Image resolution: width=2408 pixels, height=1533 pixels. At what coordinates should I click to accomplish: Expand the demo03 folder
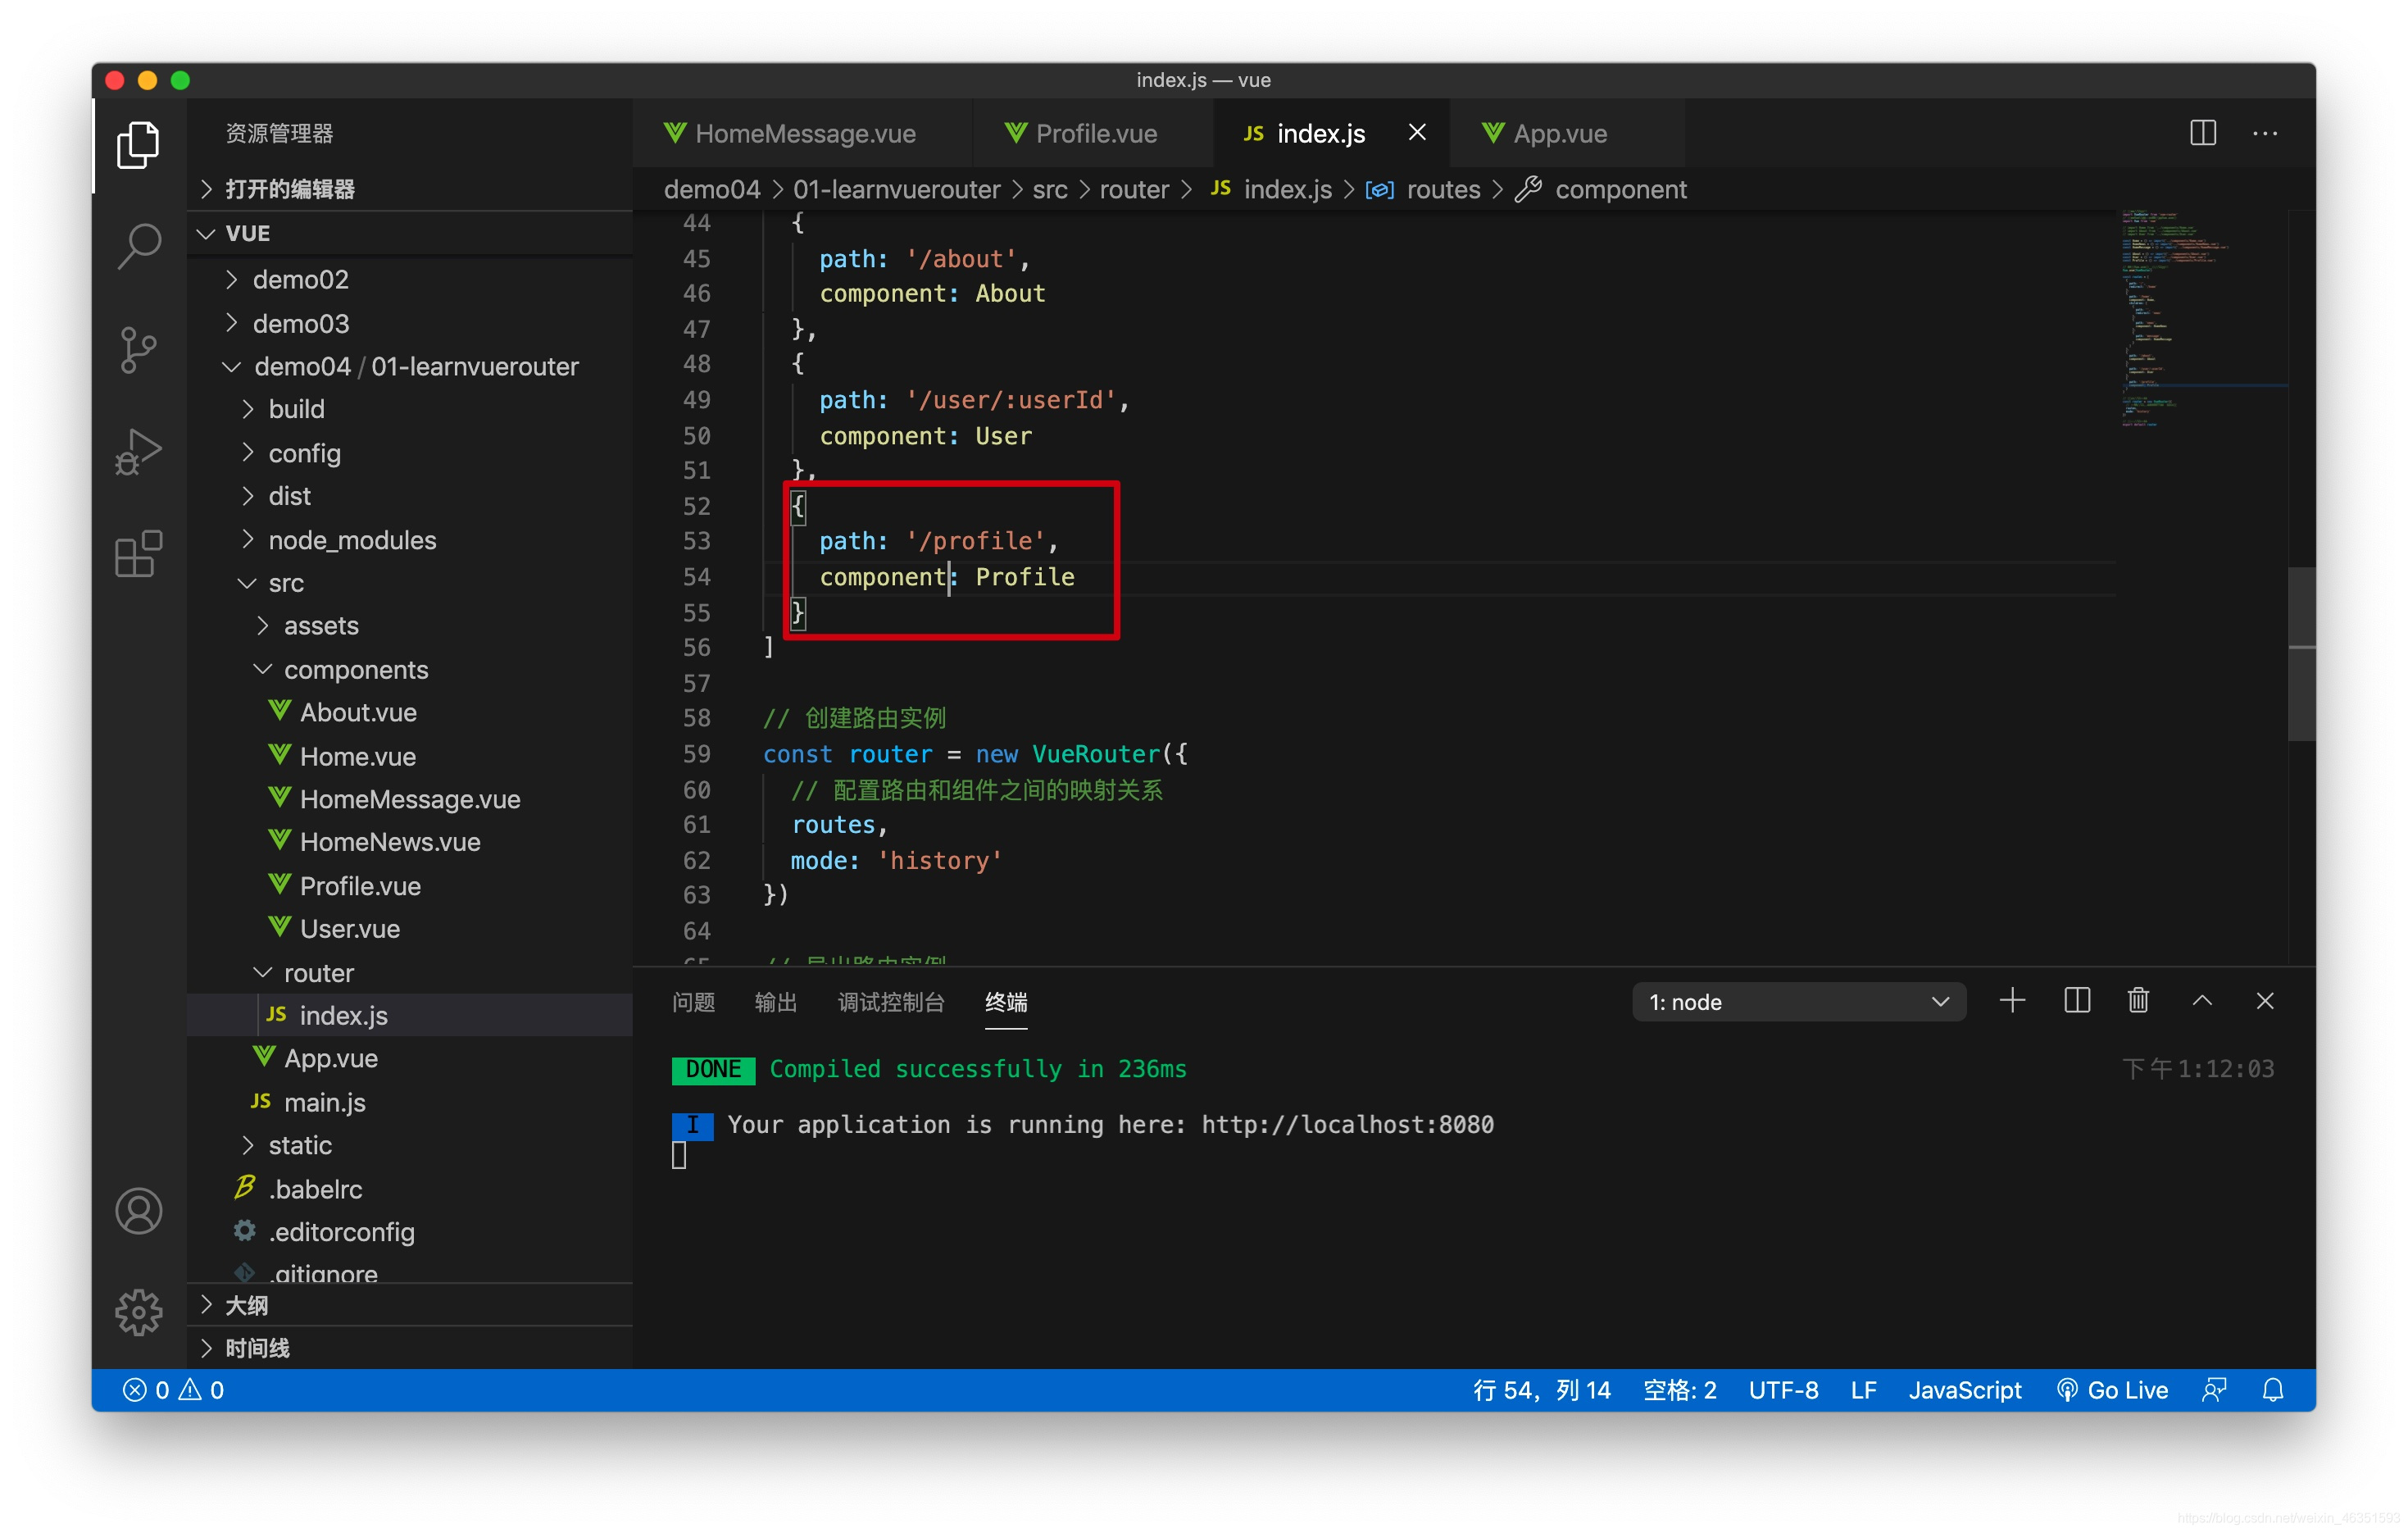point(410,323)
